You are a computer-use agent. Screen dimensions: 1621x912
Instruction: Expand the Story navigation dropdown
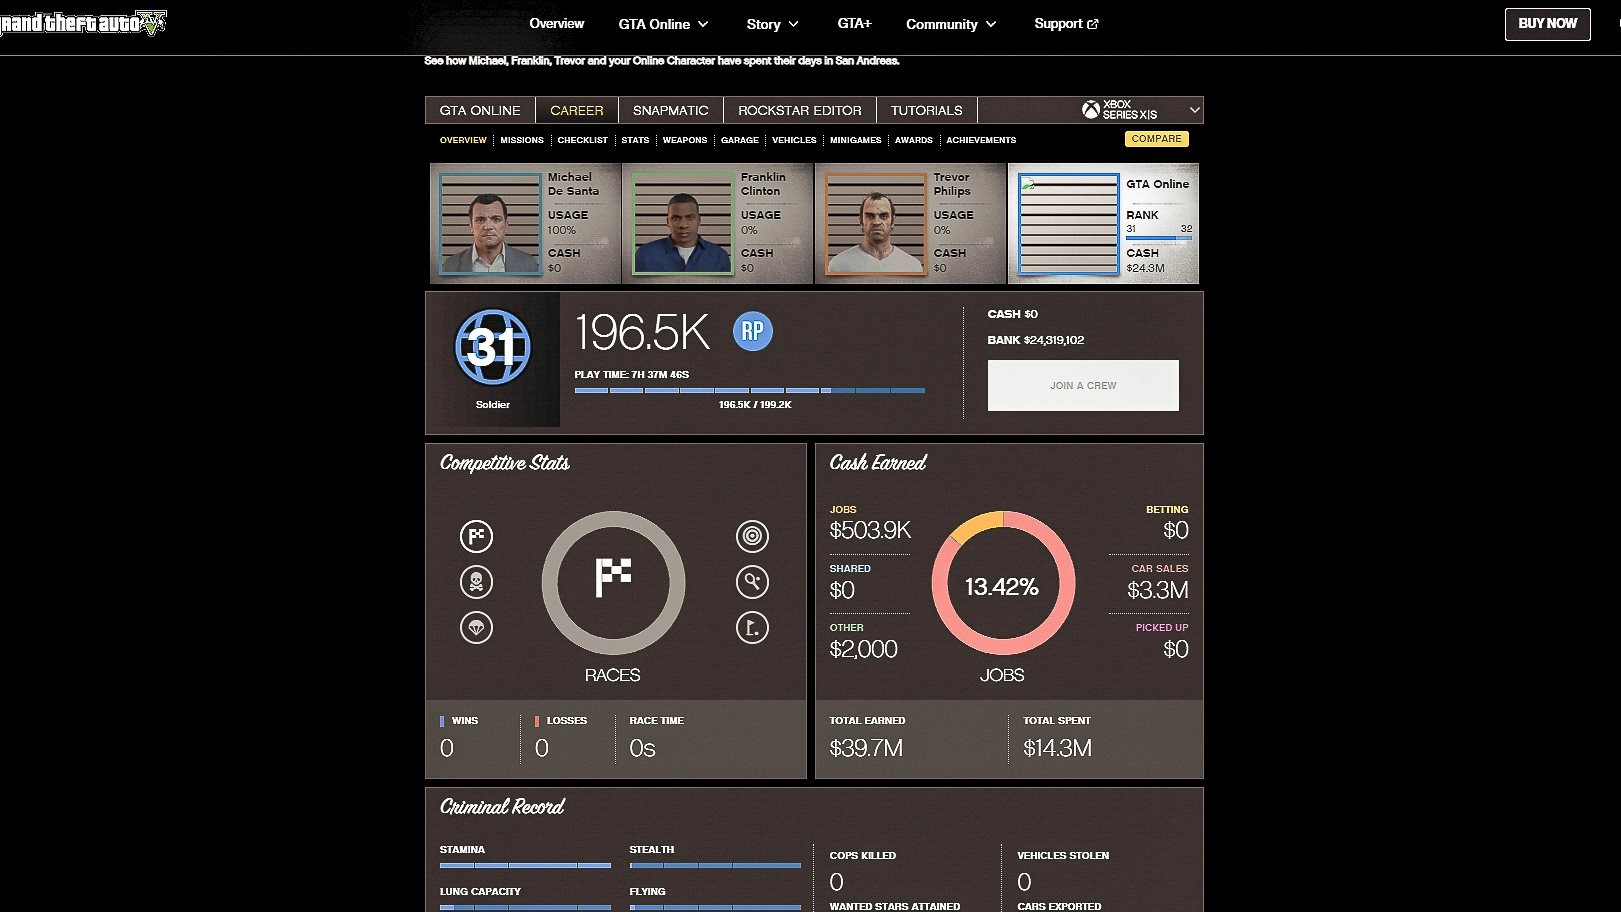(x=773, y=24)
